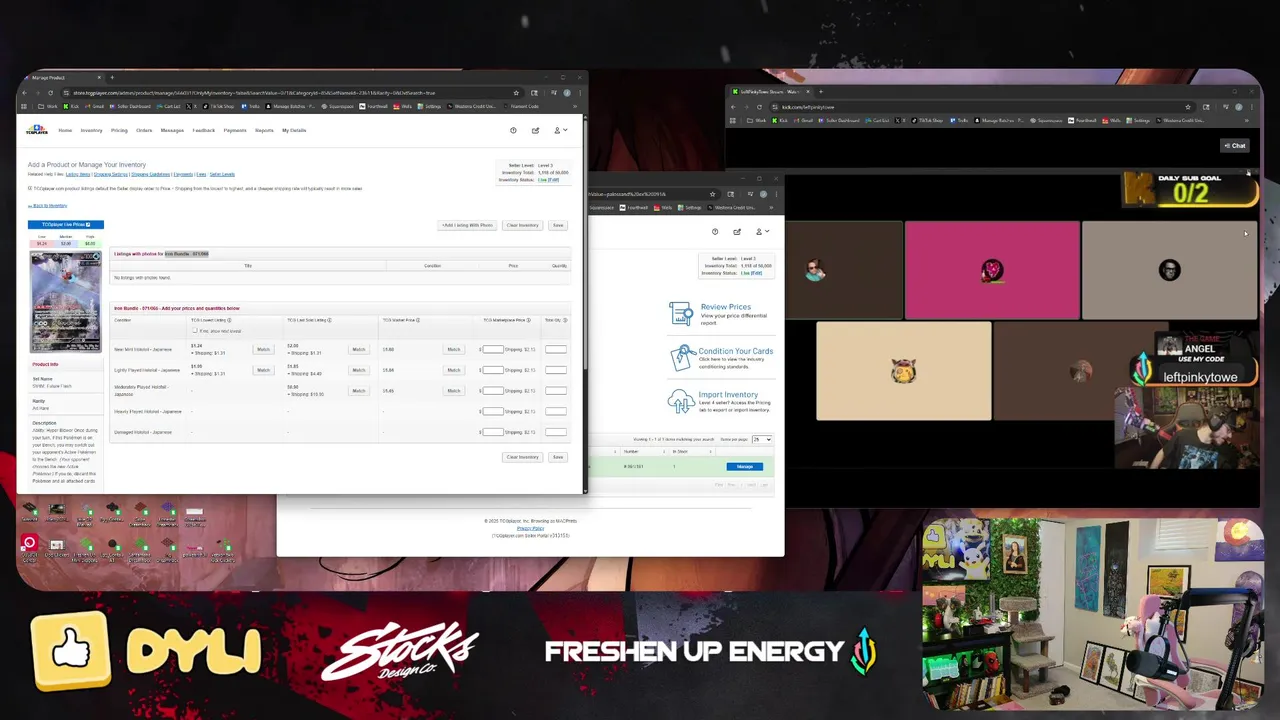Screen dimensions: 1280x720
Task: Click the DYLI thumbs-up logo in the overlay
Action: coord(70,652)
